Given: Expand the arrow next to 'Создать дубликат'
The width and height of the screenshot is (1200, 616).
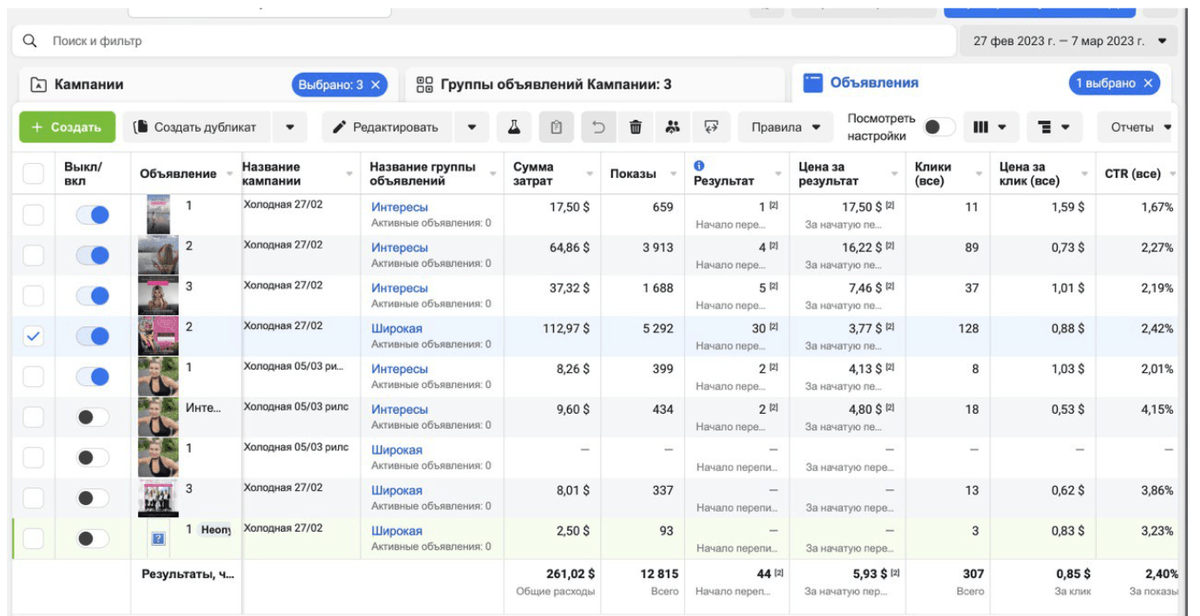Looking at the screenshot, I should tap(290, 127).
